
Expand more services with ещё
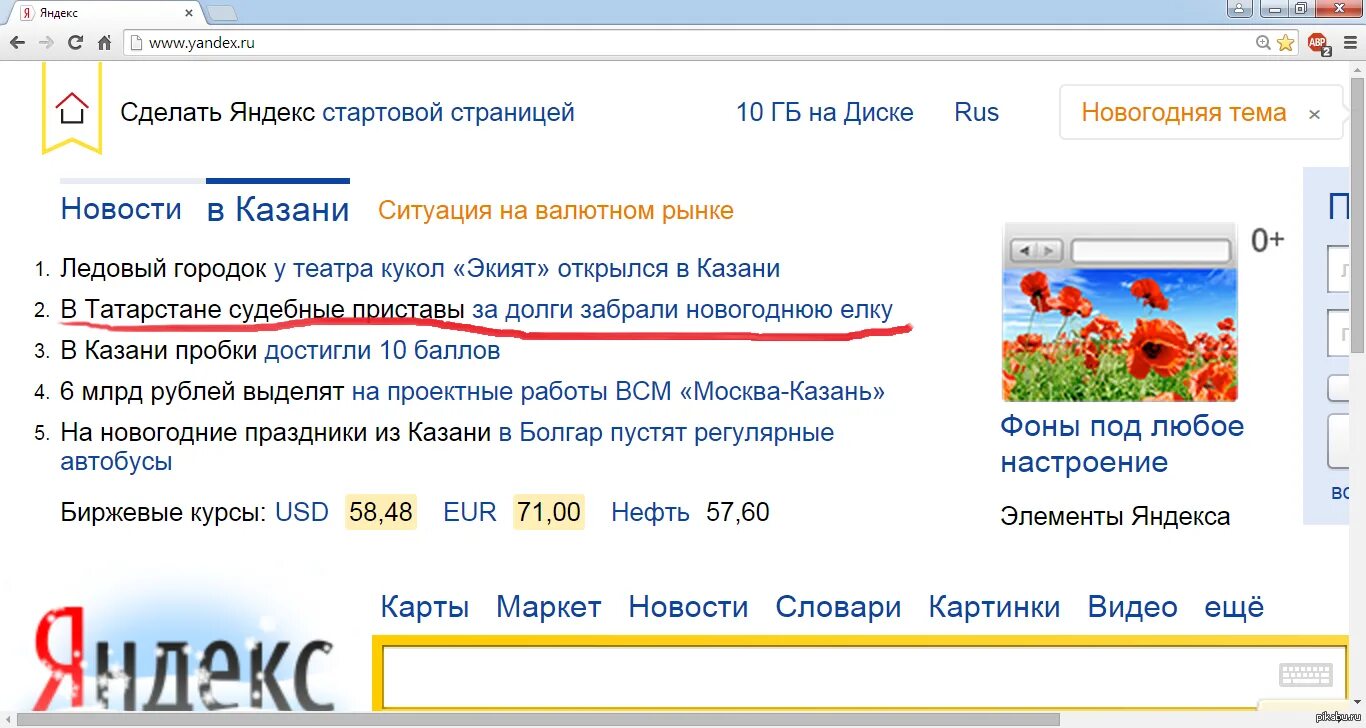(x=1234, y=607)
